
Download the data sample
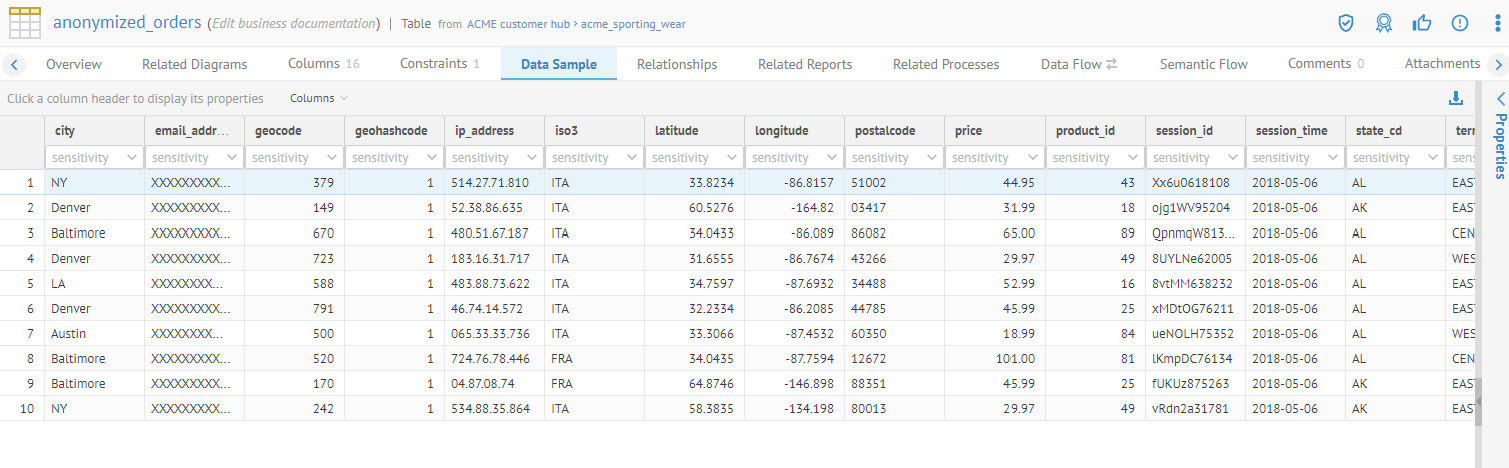click(x=1456, y=98)
